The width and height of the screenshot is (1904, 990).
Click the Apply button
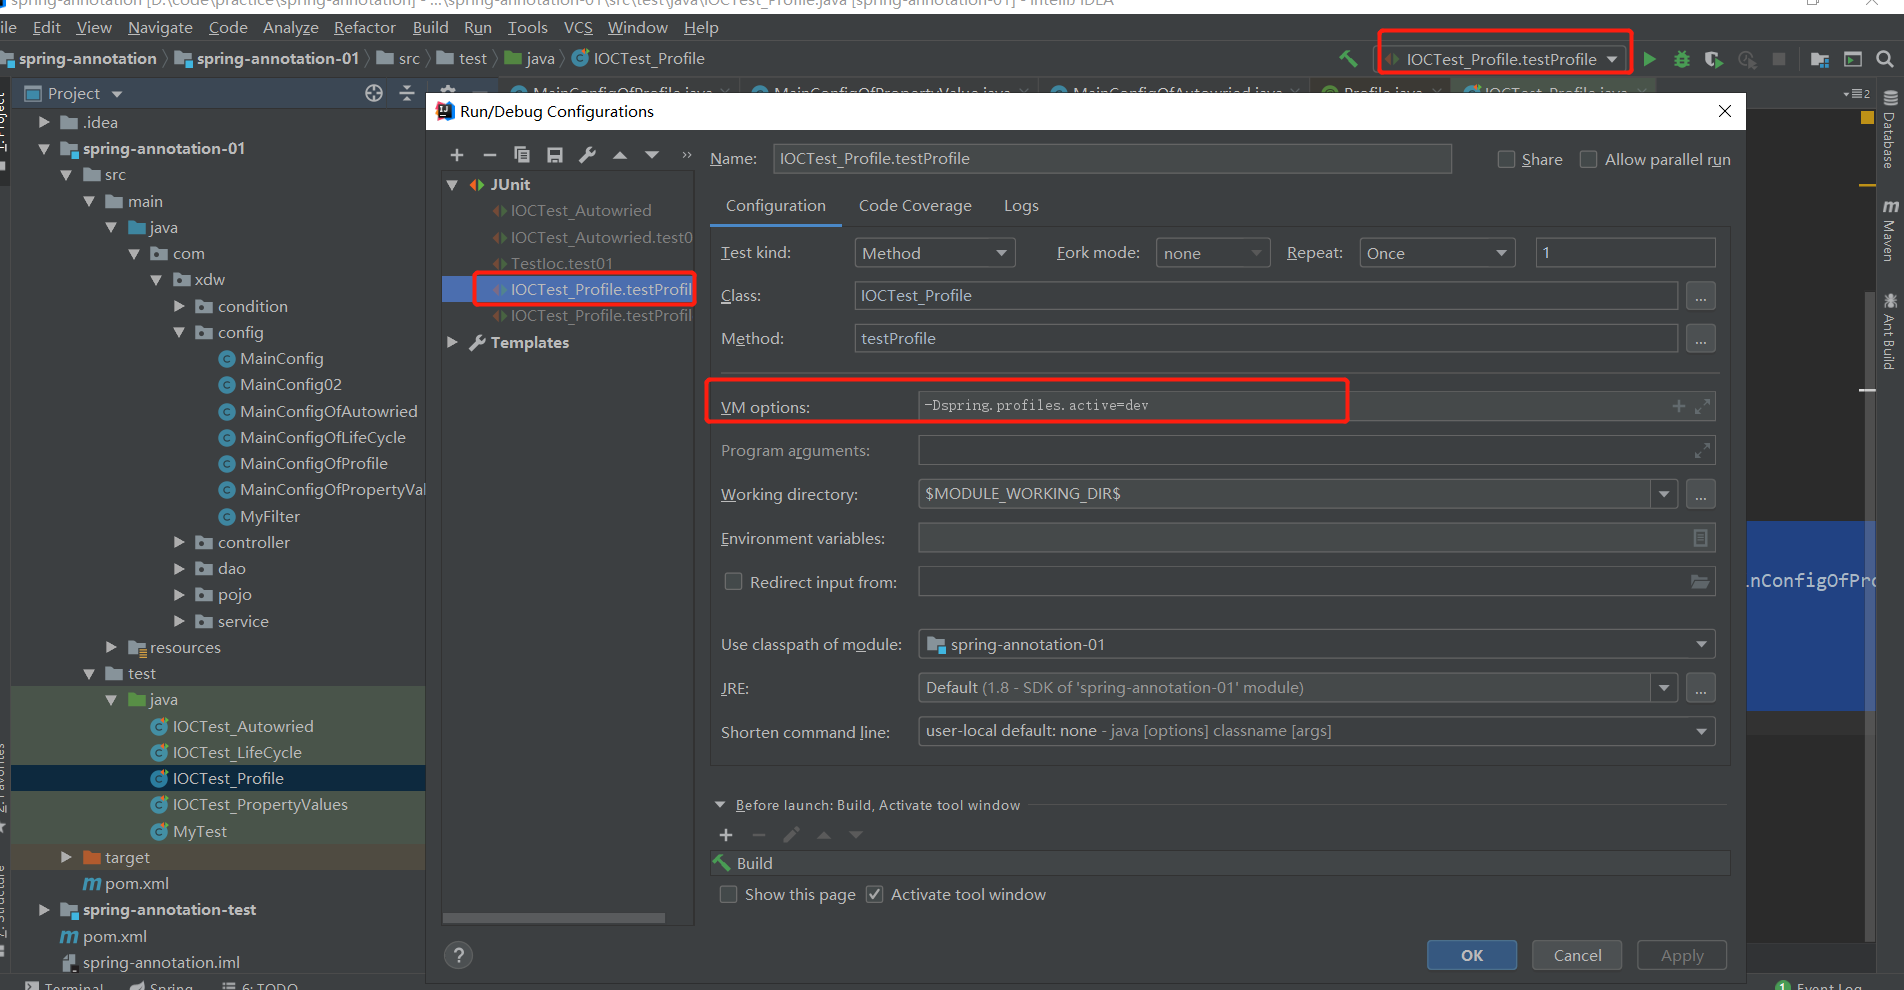tap(1682, 955)
